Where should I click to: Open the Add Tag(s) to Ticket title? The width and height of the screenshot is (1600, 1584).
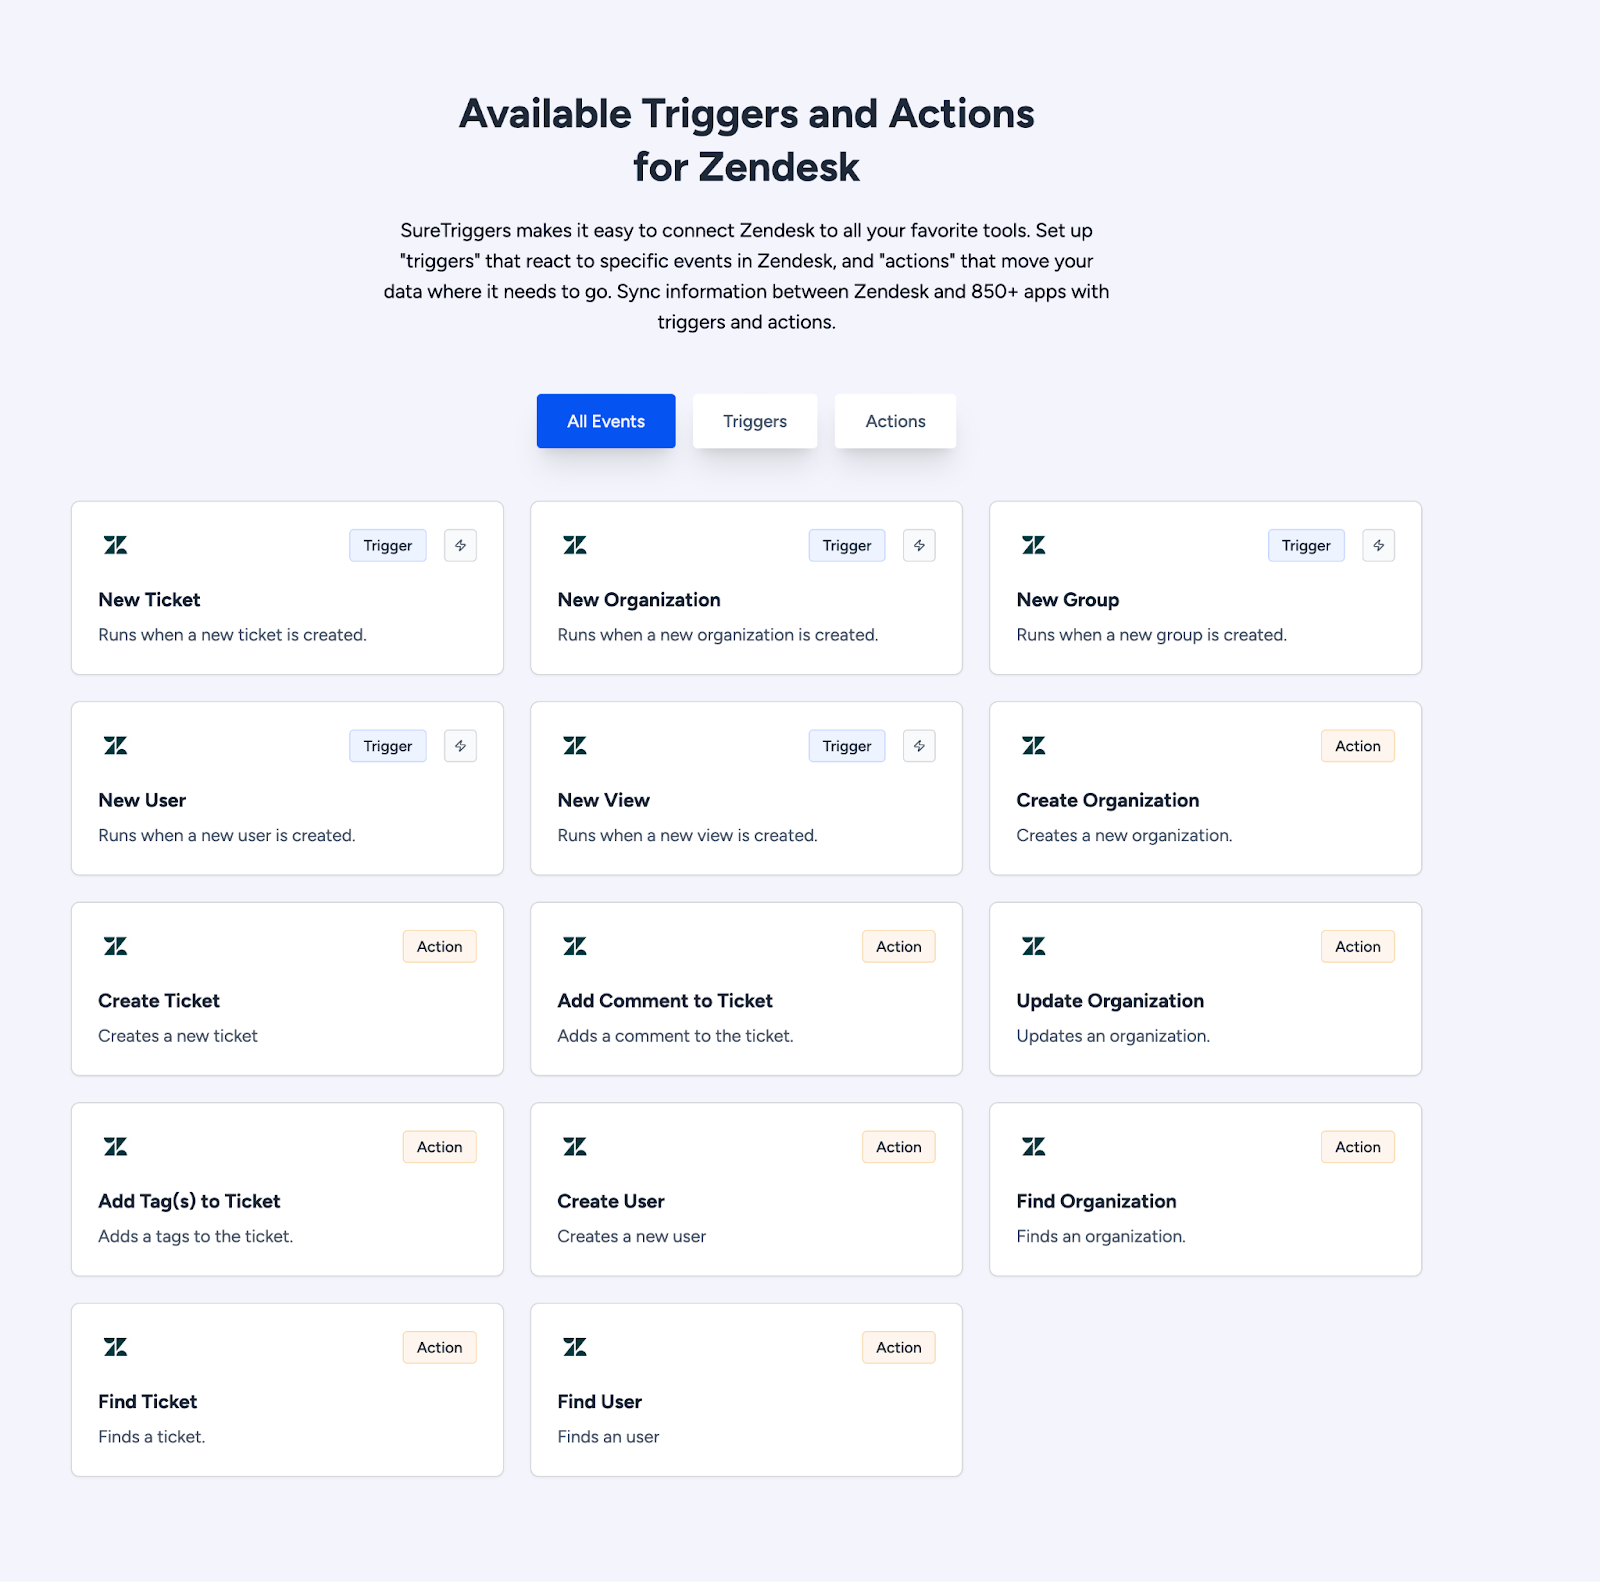[x=189, y=1201]
